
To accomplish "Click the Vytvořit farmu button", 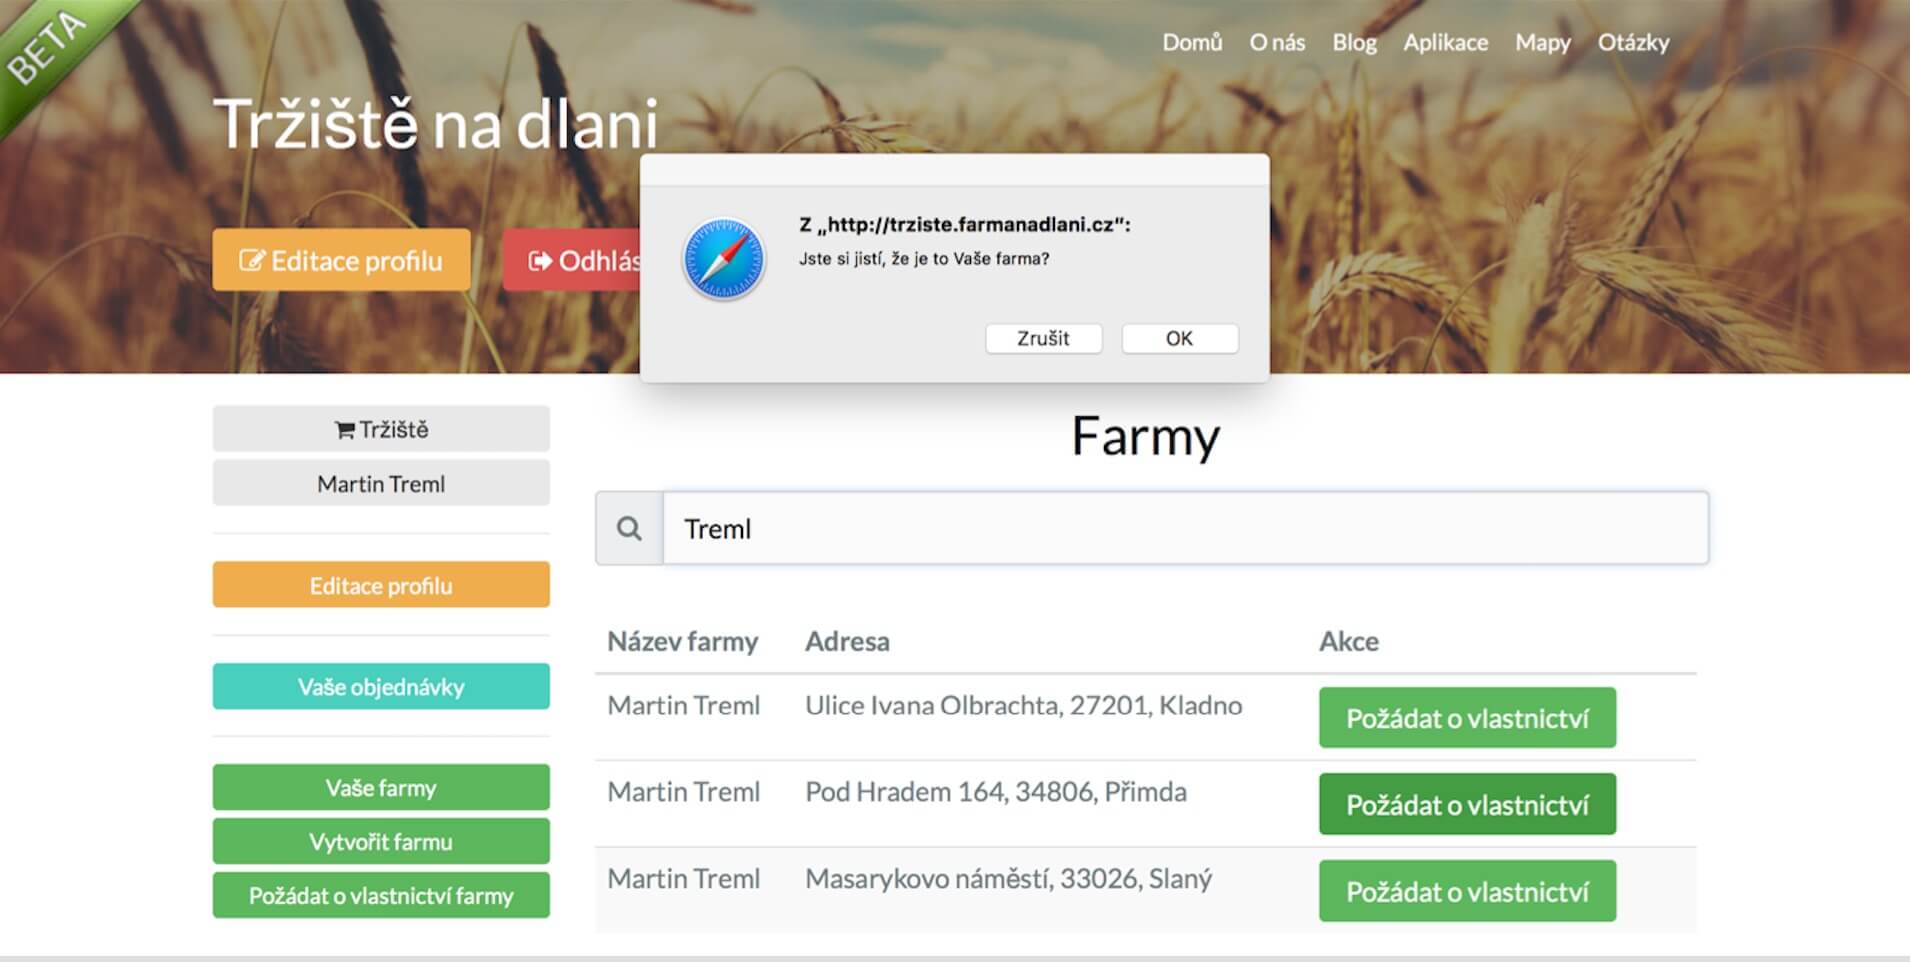I will [381, 842].
